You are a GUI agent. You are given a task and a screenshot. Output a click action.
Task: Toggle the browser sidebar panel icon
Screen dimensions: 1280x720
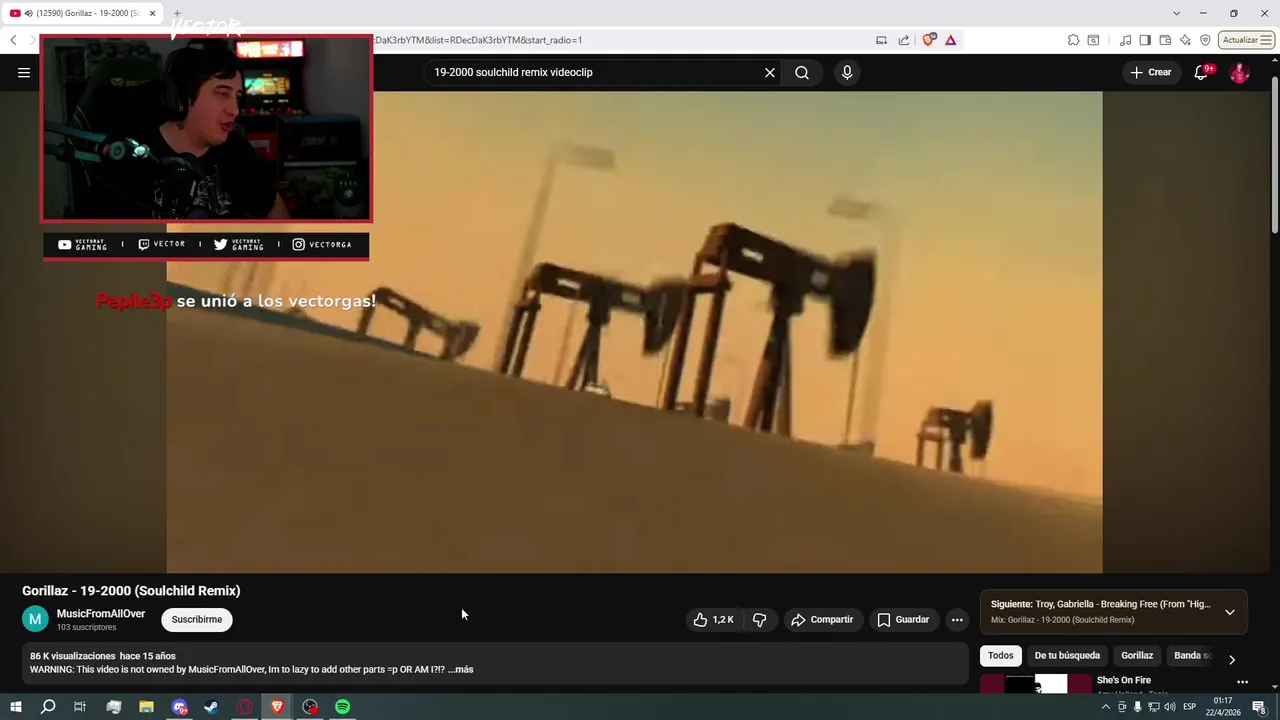[x=1145, y=40]
